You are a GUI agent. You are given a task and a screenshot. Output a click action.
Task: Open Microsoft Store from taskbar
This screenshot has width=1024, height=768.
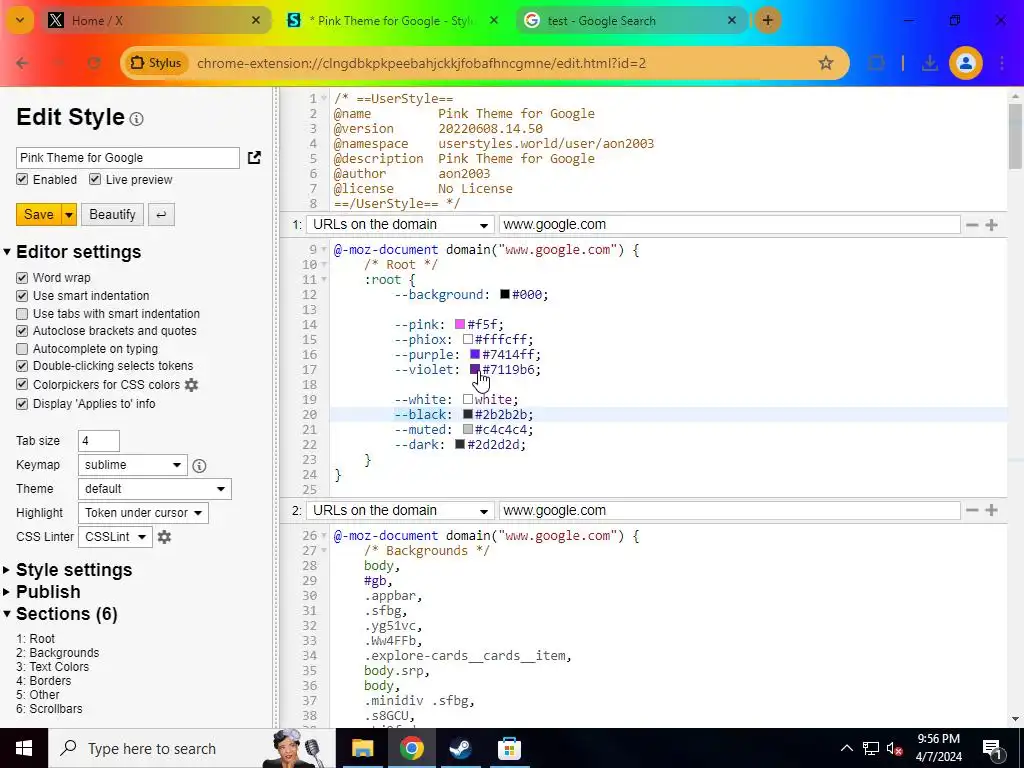click(x=509, y=748)
